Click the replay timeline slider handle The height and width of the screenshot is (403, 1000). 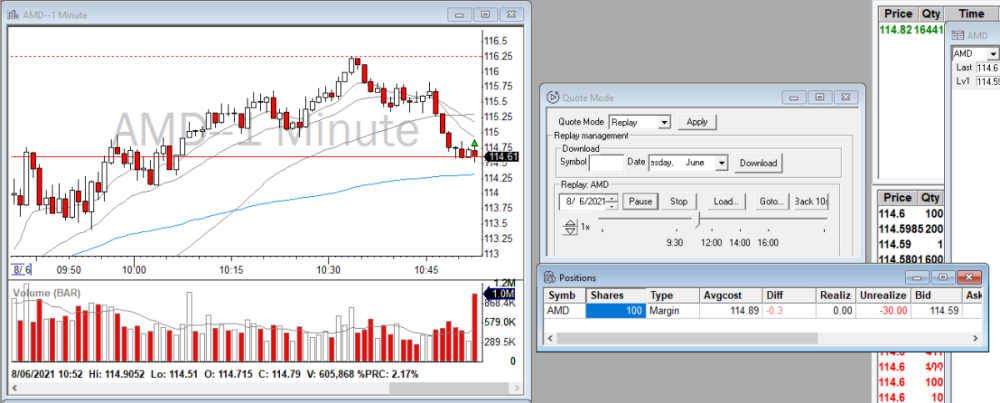pyautogui.click(x=698, y=221)
